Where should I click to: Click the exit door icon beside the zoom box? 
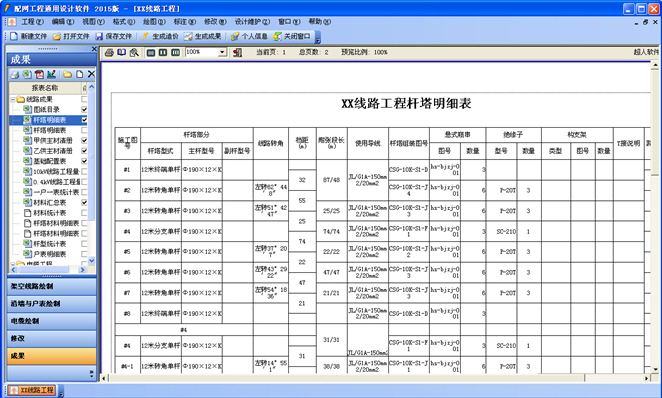click(238, 52)
